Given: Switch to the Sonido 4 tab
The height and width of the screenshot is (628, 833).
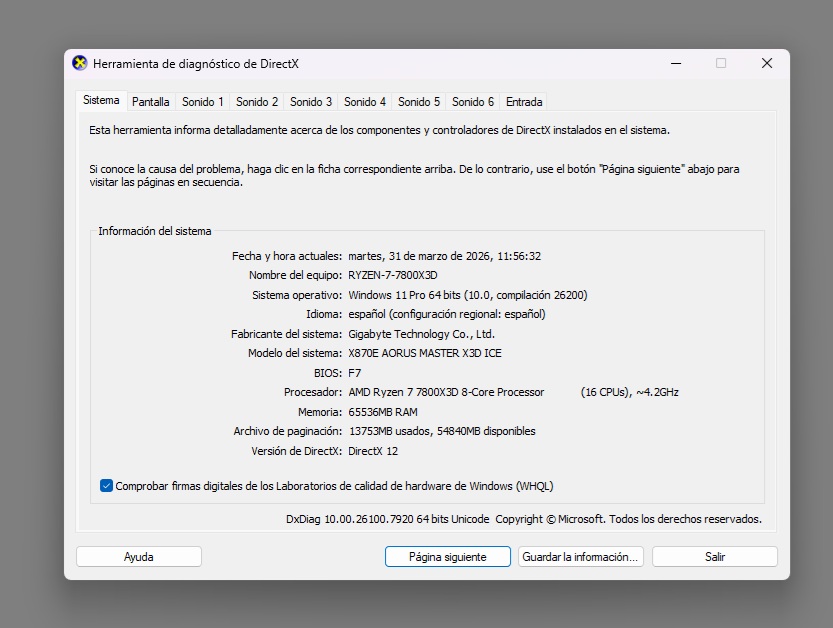Looking at the screenshot, I should [364, 101].
